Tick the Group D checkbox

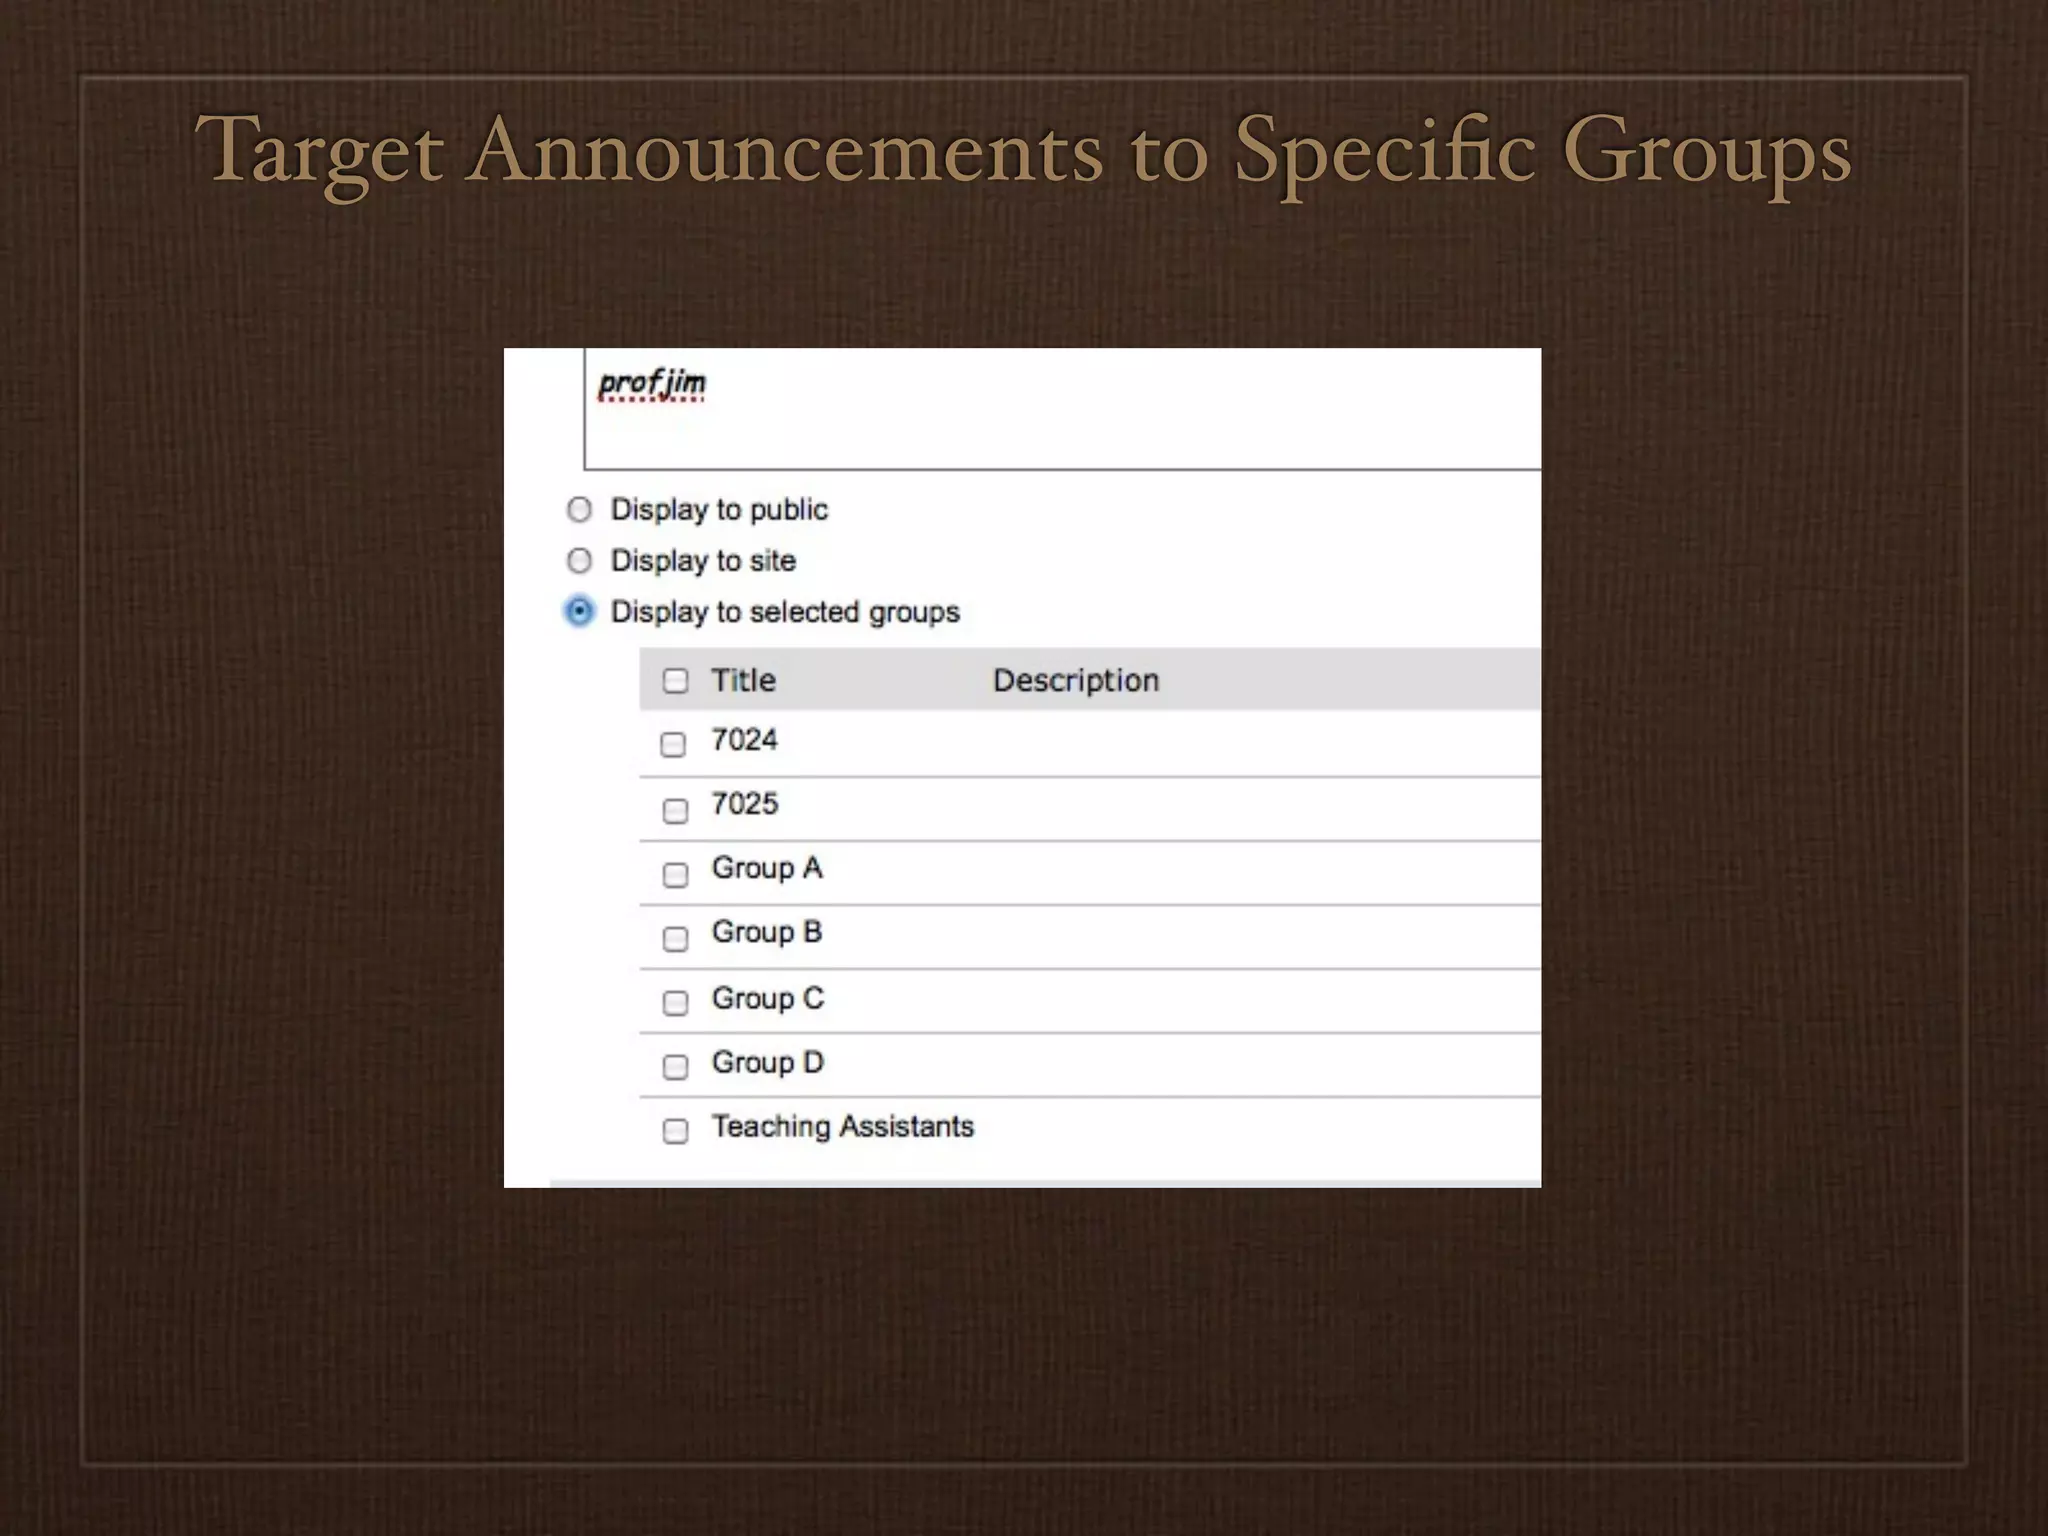point(676,1066)
